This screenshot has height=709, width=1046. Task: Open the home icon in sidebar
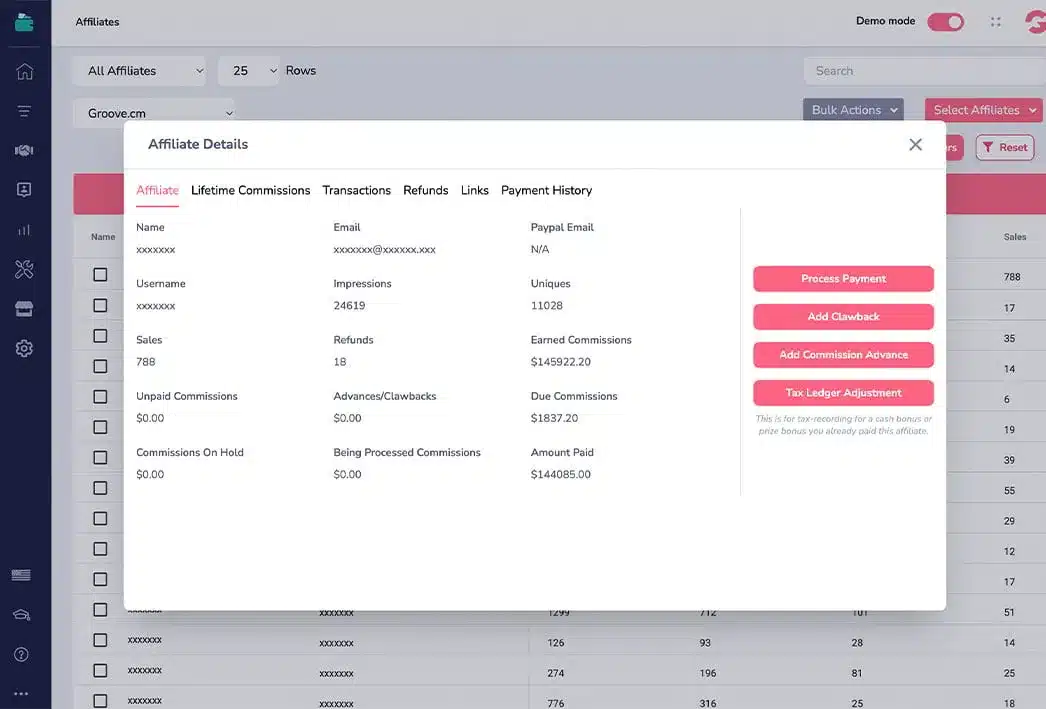coord(24,71)
